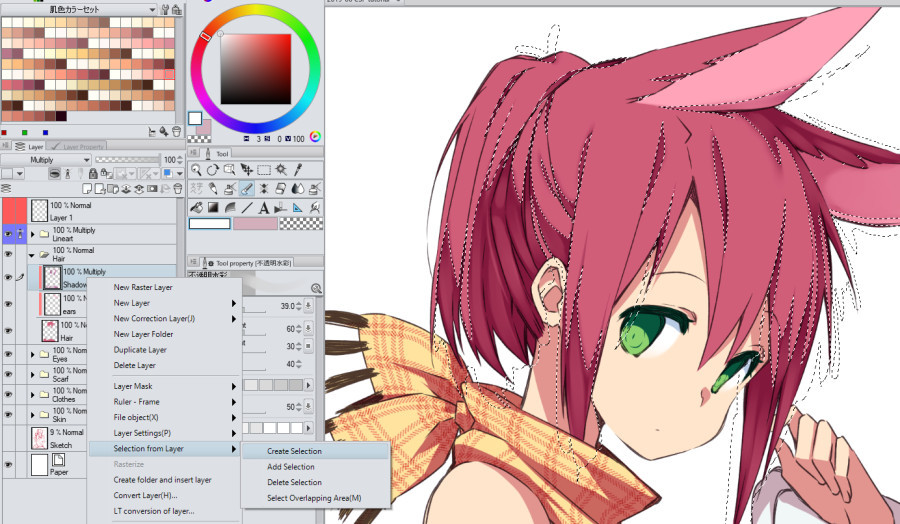Select the white main drawing color swatch
Image resolution: width=900 pixels, height=524 pixels.
pos(210,223)
